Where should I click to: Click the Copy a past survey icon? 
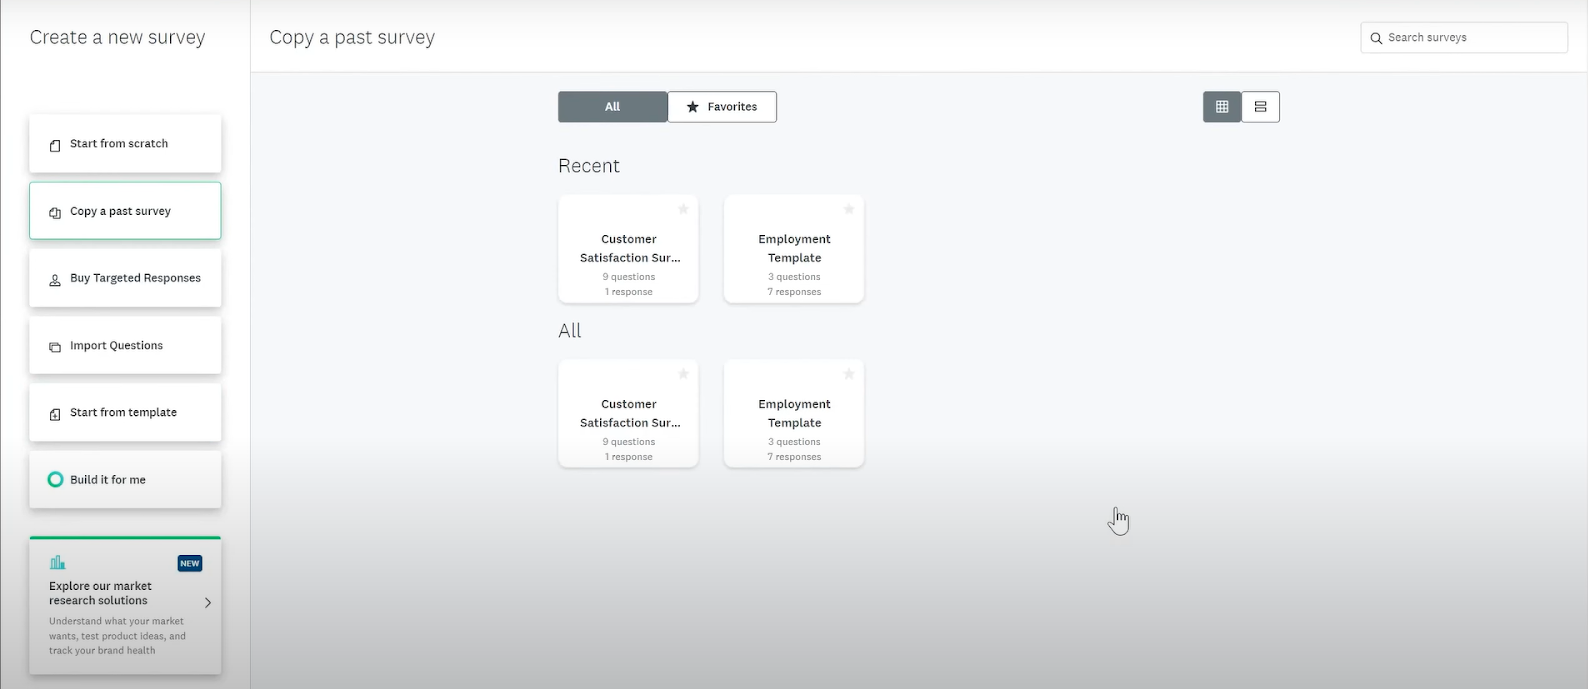(x=55, y=212)
